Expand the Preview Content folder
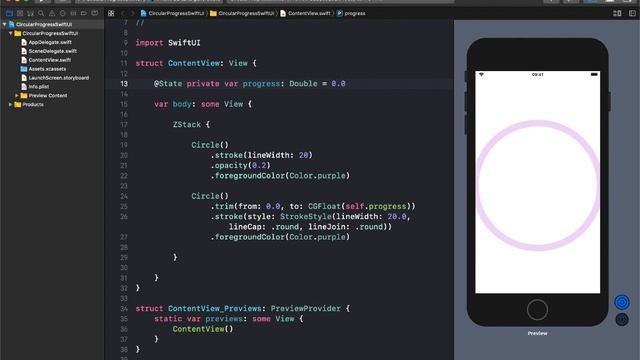 point(17,96)
